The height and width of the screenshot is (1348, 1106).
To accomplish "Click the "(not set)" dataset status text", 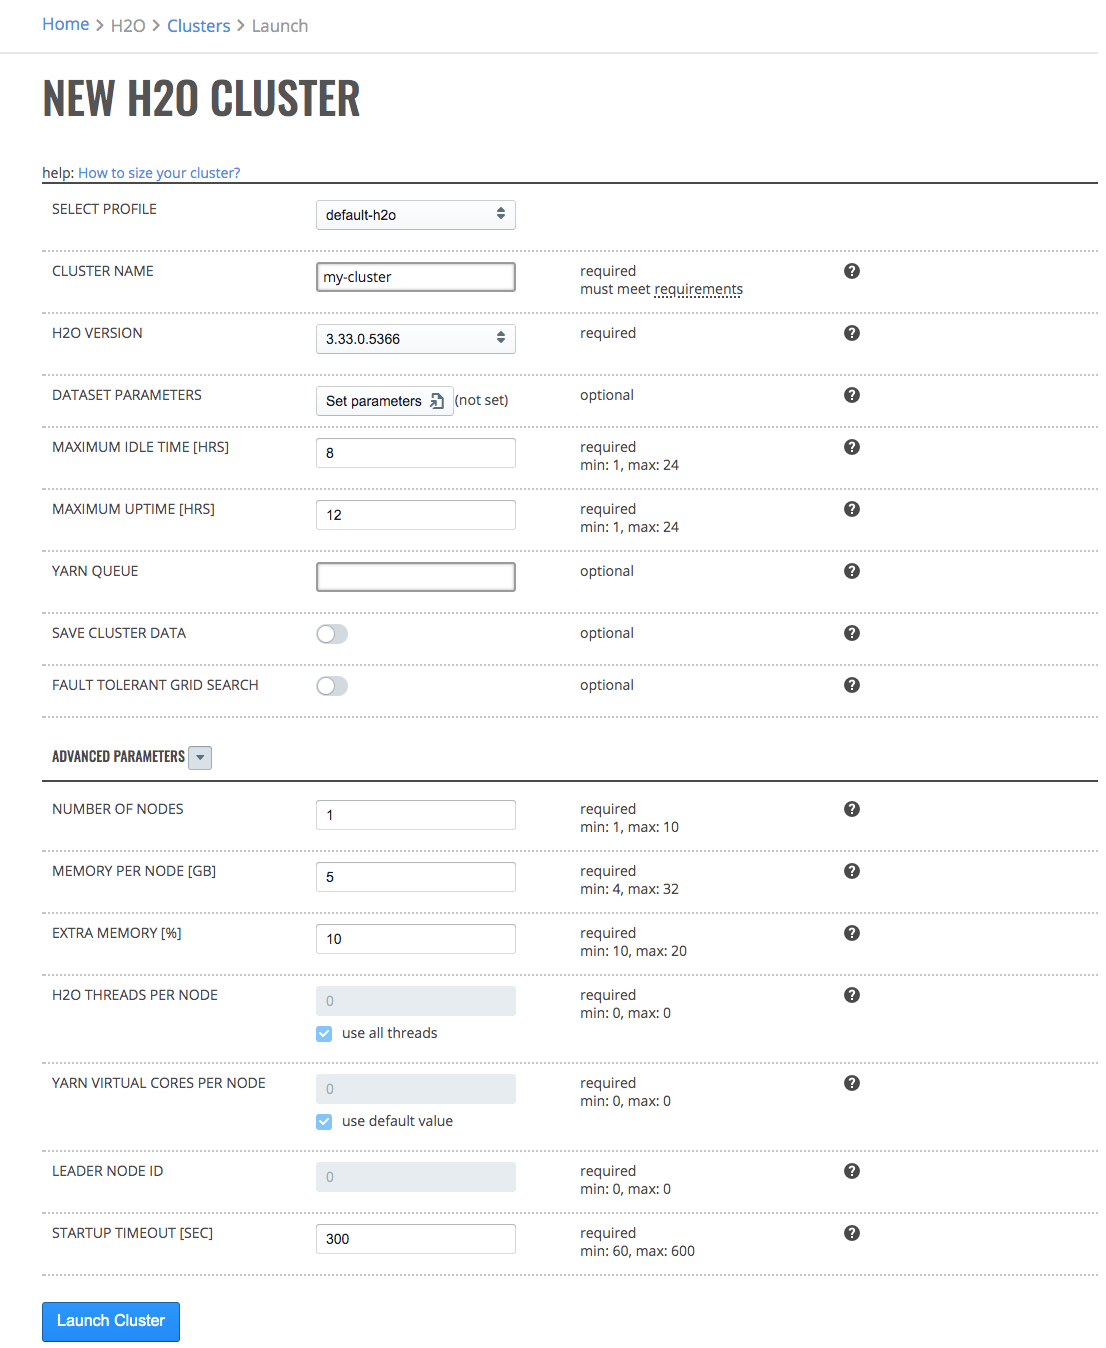I will click(x=482, y=400).
